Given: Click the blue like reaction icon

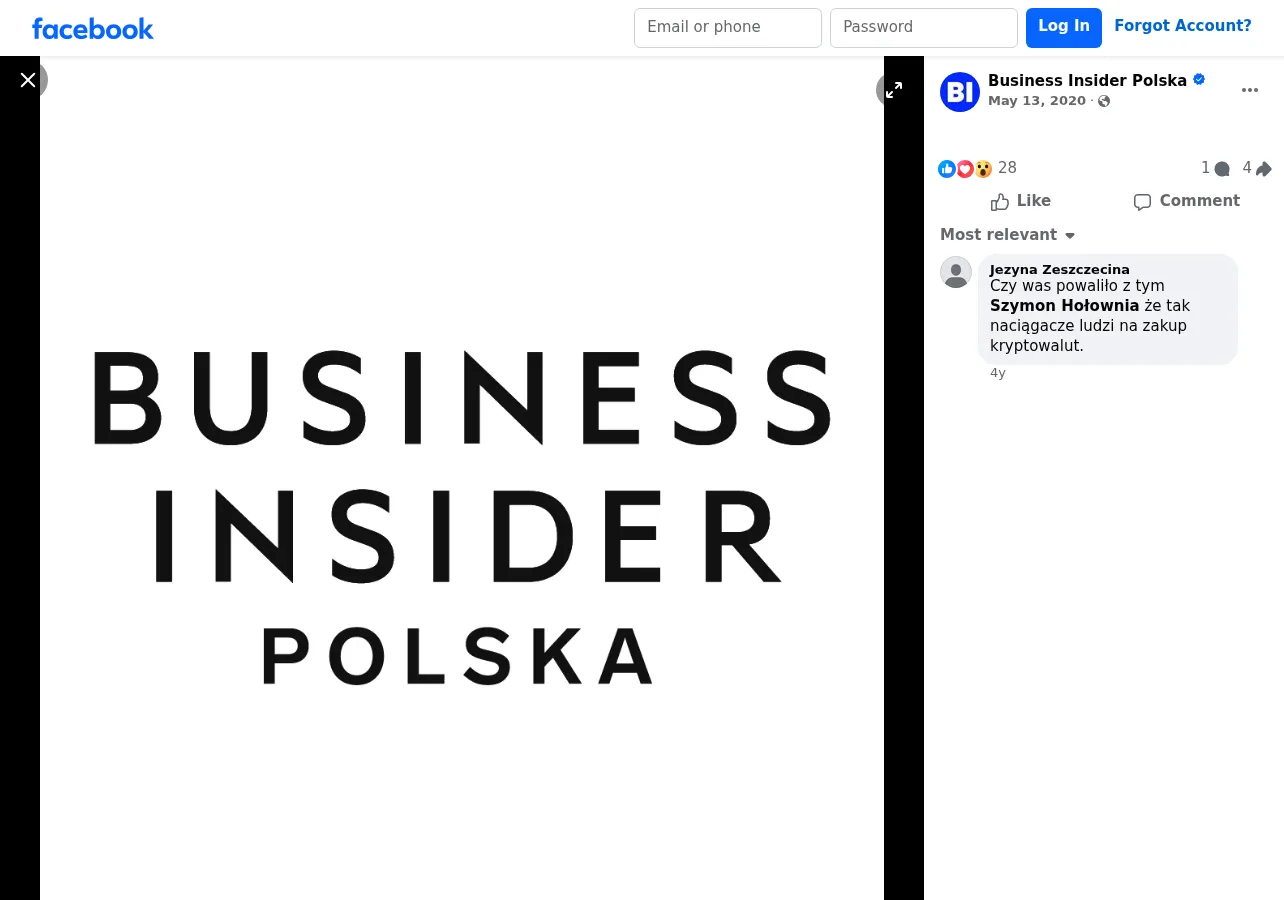Looking at the screenshot, I should pos(947,169).
